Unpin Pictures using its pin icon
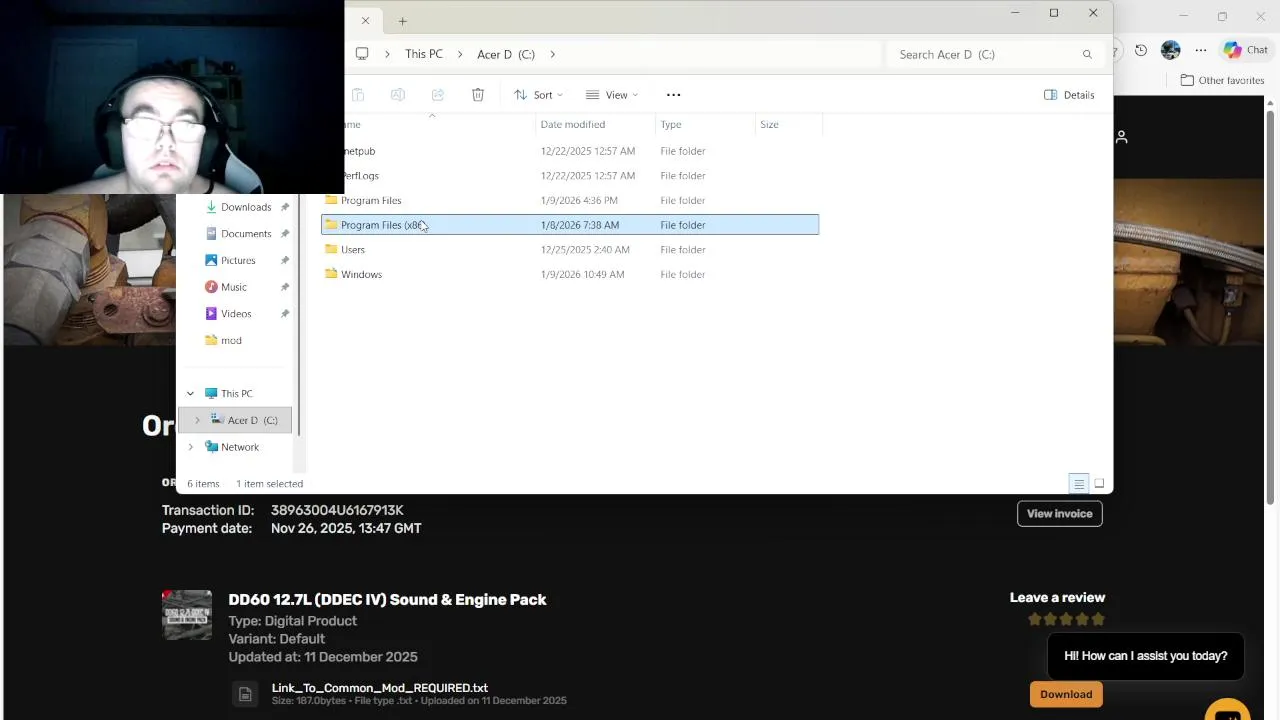 pos(285,260)
